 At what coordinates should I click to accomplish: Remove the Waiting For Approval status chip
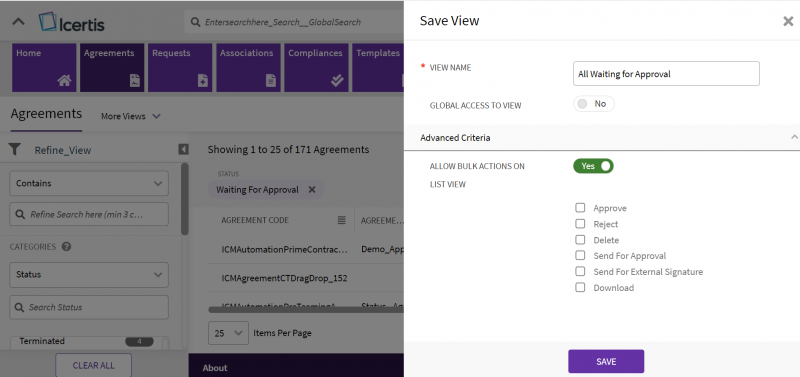click(x=312, y=190)
